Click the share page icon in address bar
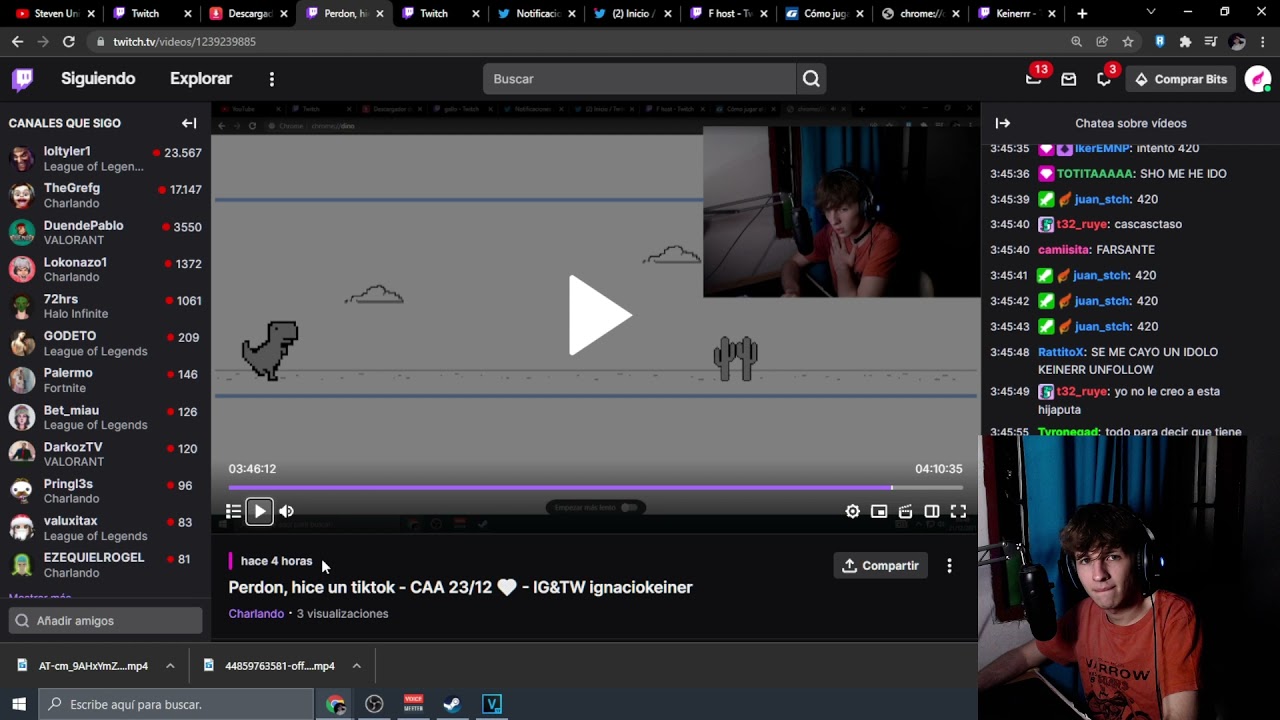The image size is (1280, 720). (x=1102, y=42)
